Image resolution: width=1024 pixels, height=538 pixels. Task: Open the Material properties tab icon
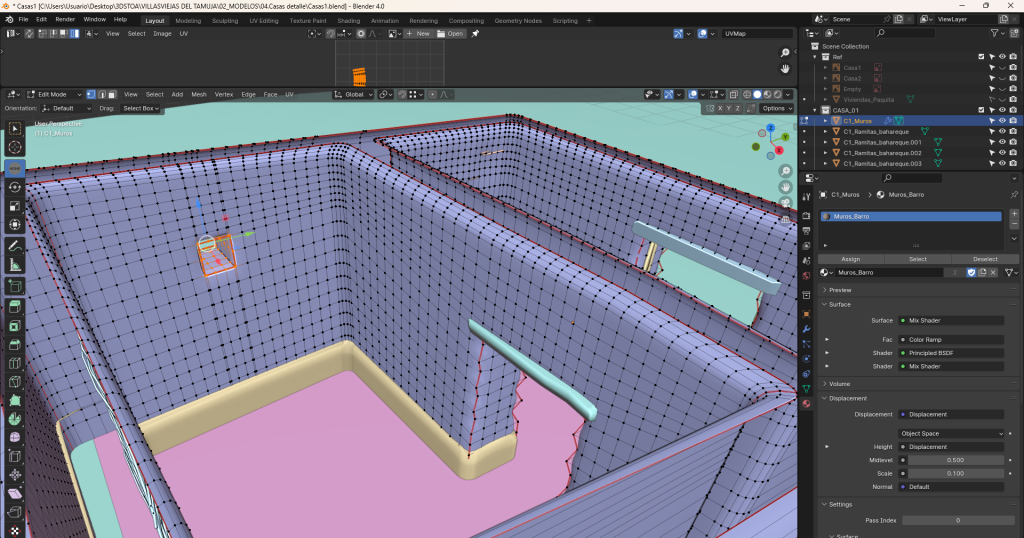pyautogui.click(x=806, y=403)
